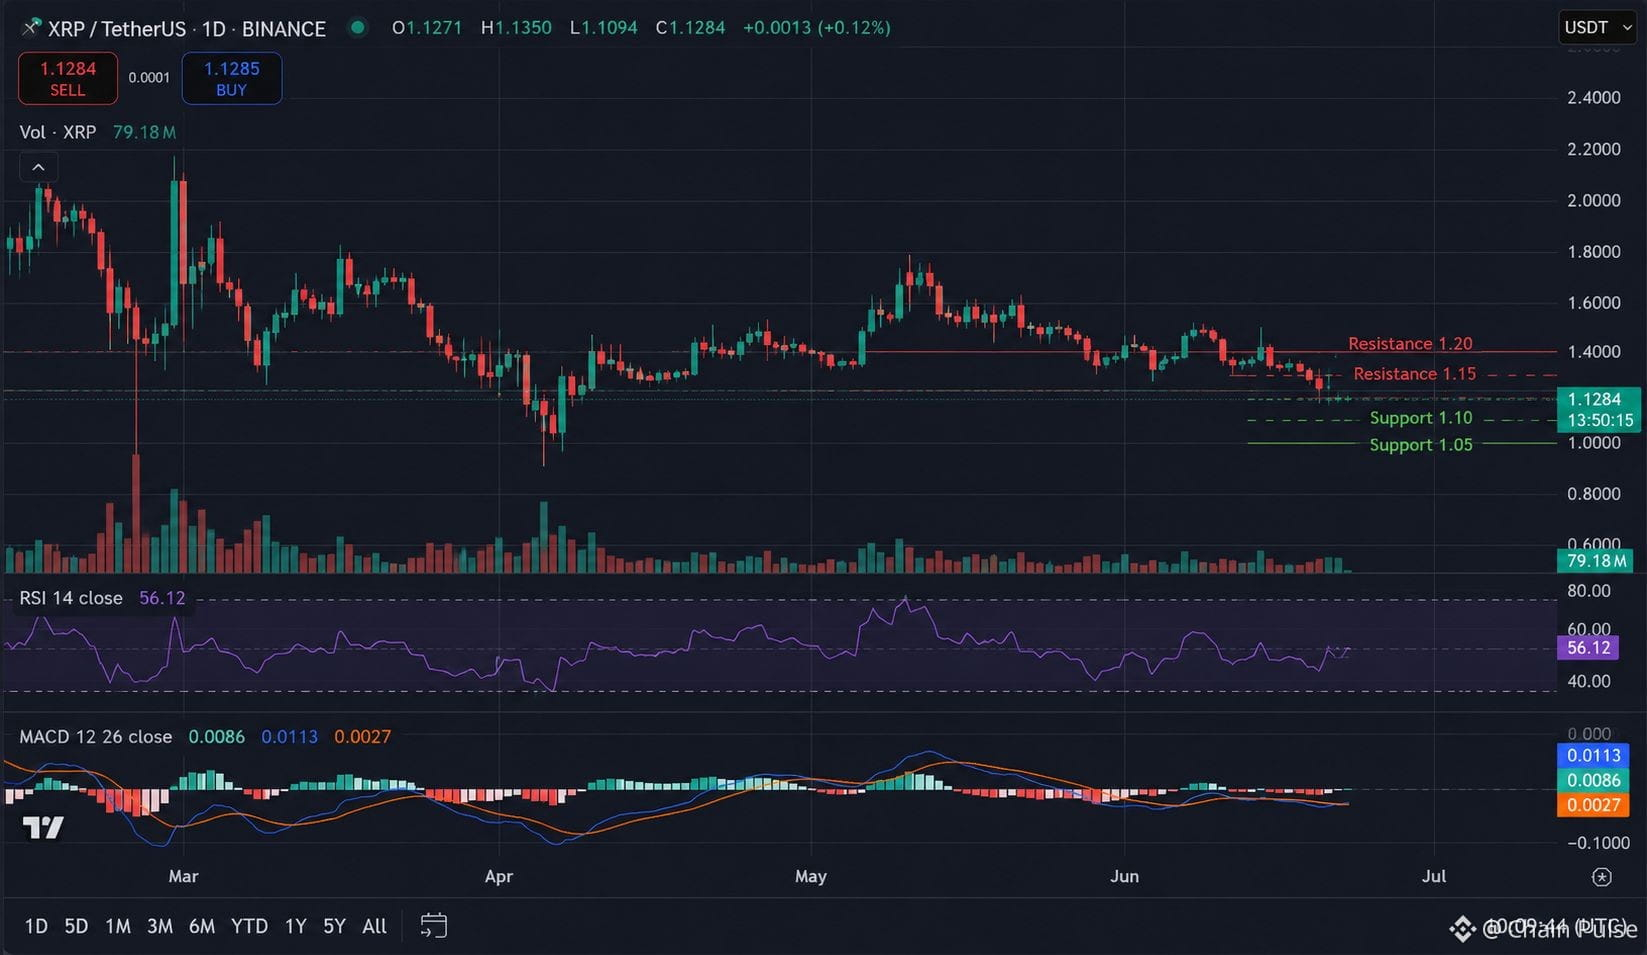Select the 1Y time range
This screenshot has width=1647, height=955.
[x=295, y=926]
